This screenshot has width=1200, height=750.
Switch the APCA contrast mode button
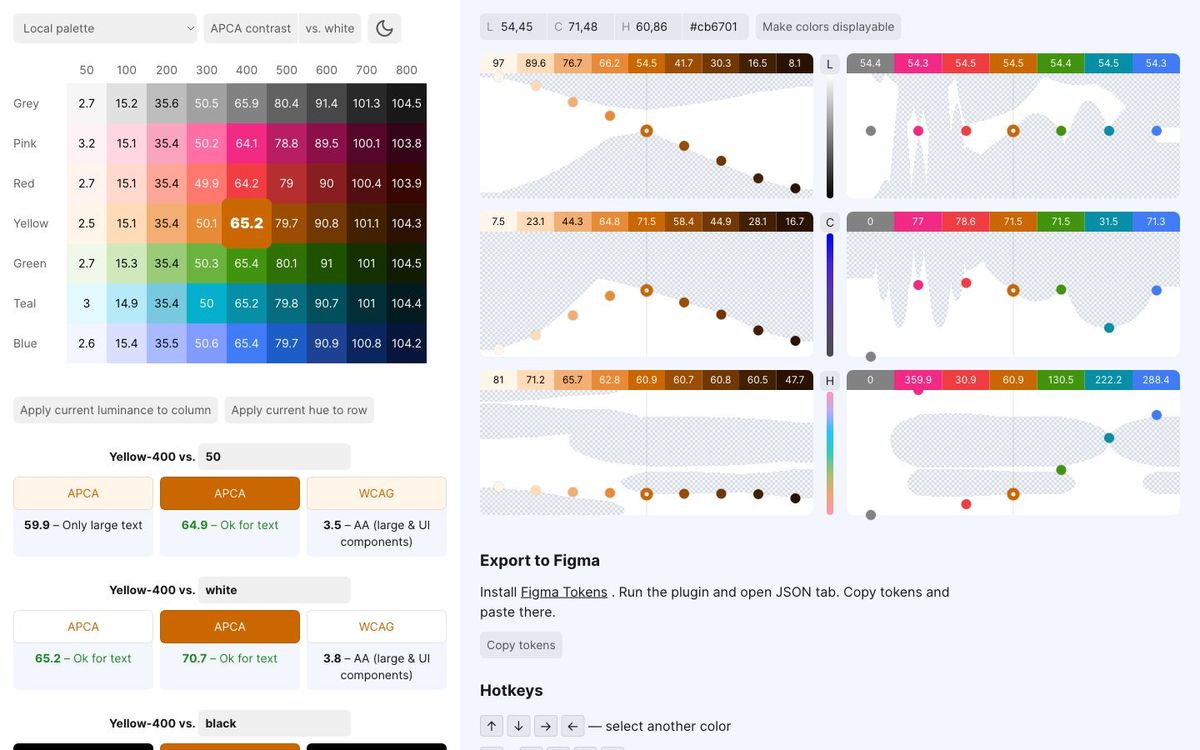click(251, 28)
